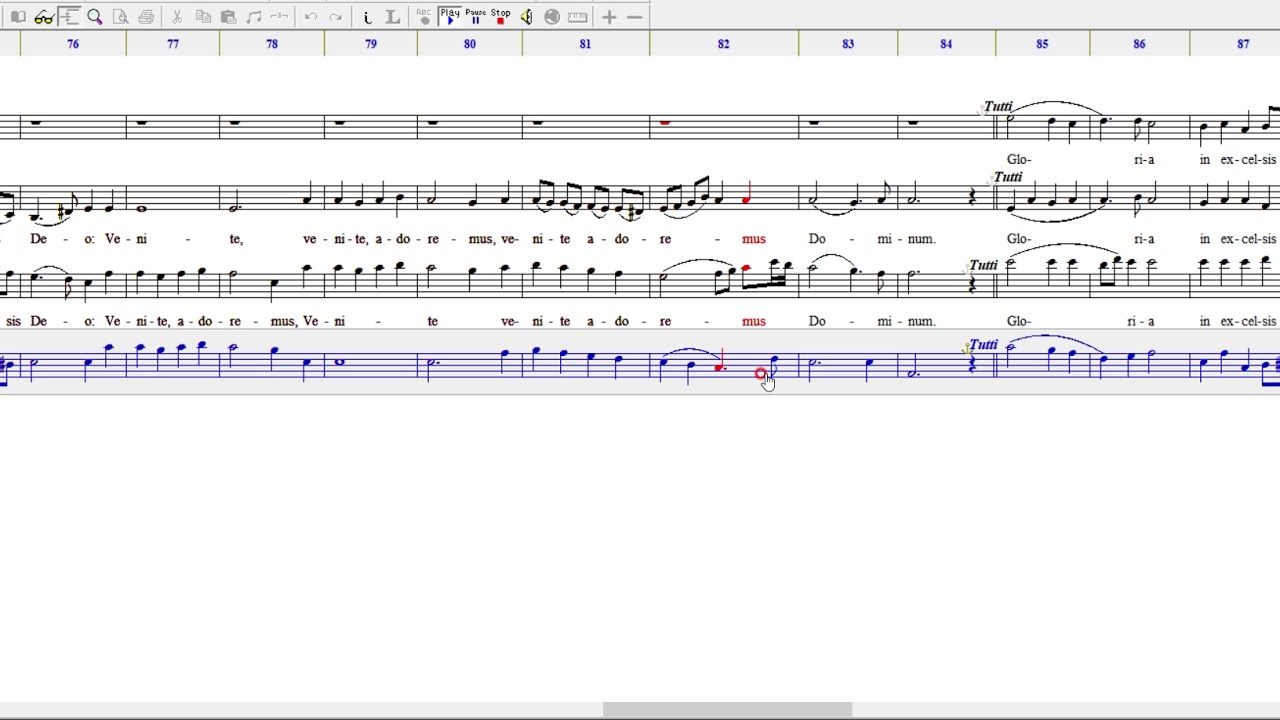Click the Tutti marking on top staff
Screen dimensions: 1280x720
click(998, 106)
